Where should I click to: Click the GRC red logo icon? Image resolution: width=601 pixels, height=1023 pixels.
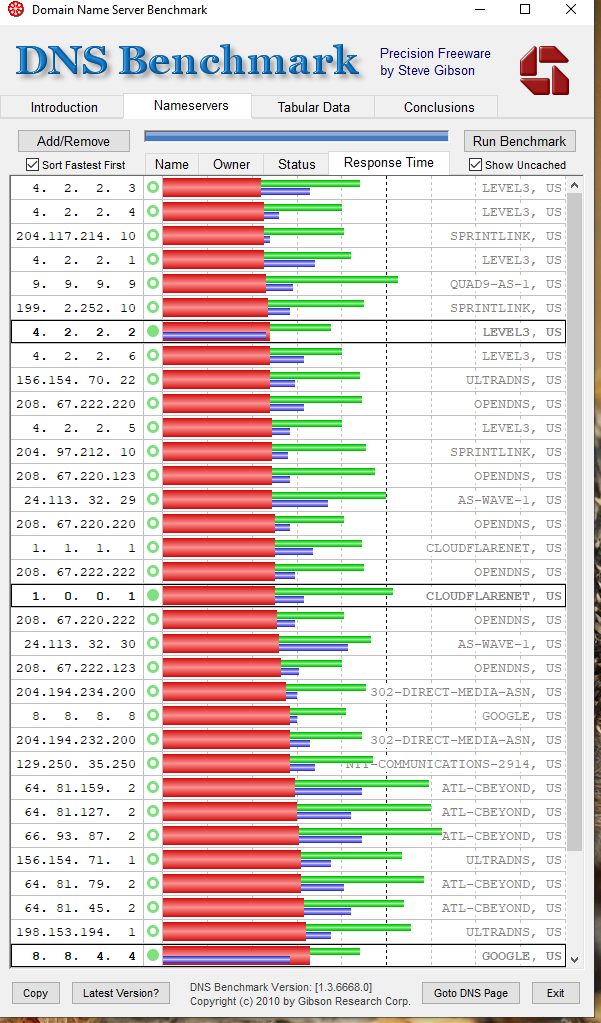[544, 70]
